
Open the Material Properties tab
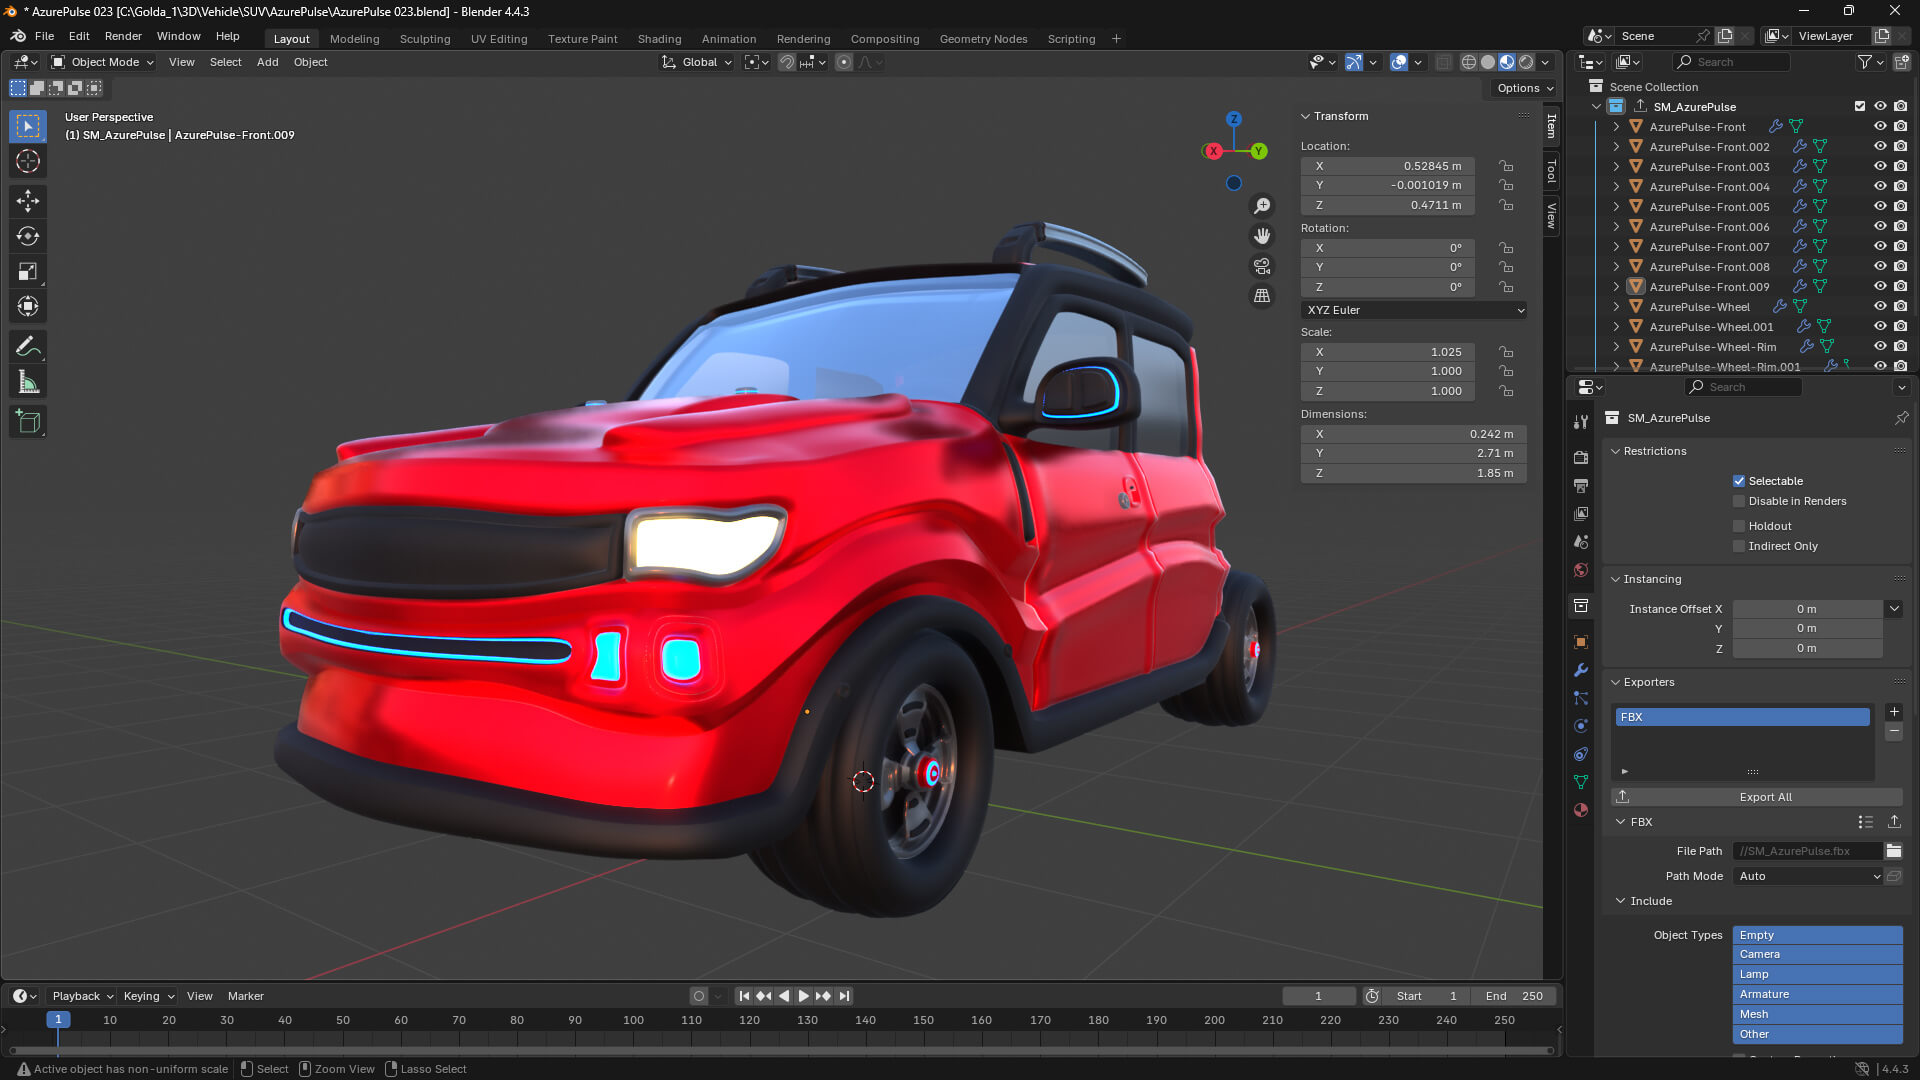click(x=1581, y=809)
